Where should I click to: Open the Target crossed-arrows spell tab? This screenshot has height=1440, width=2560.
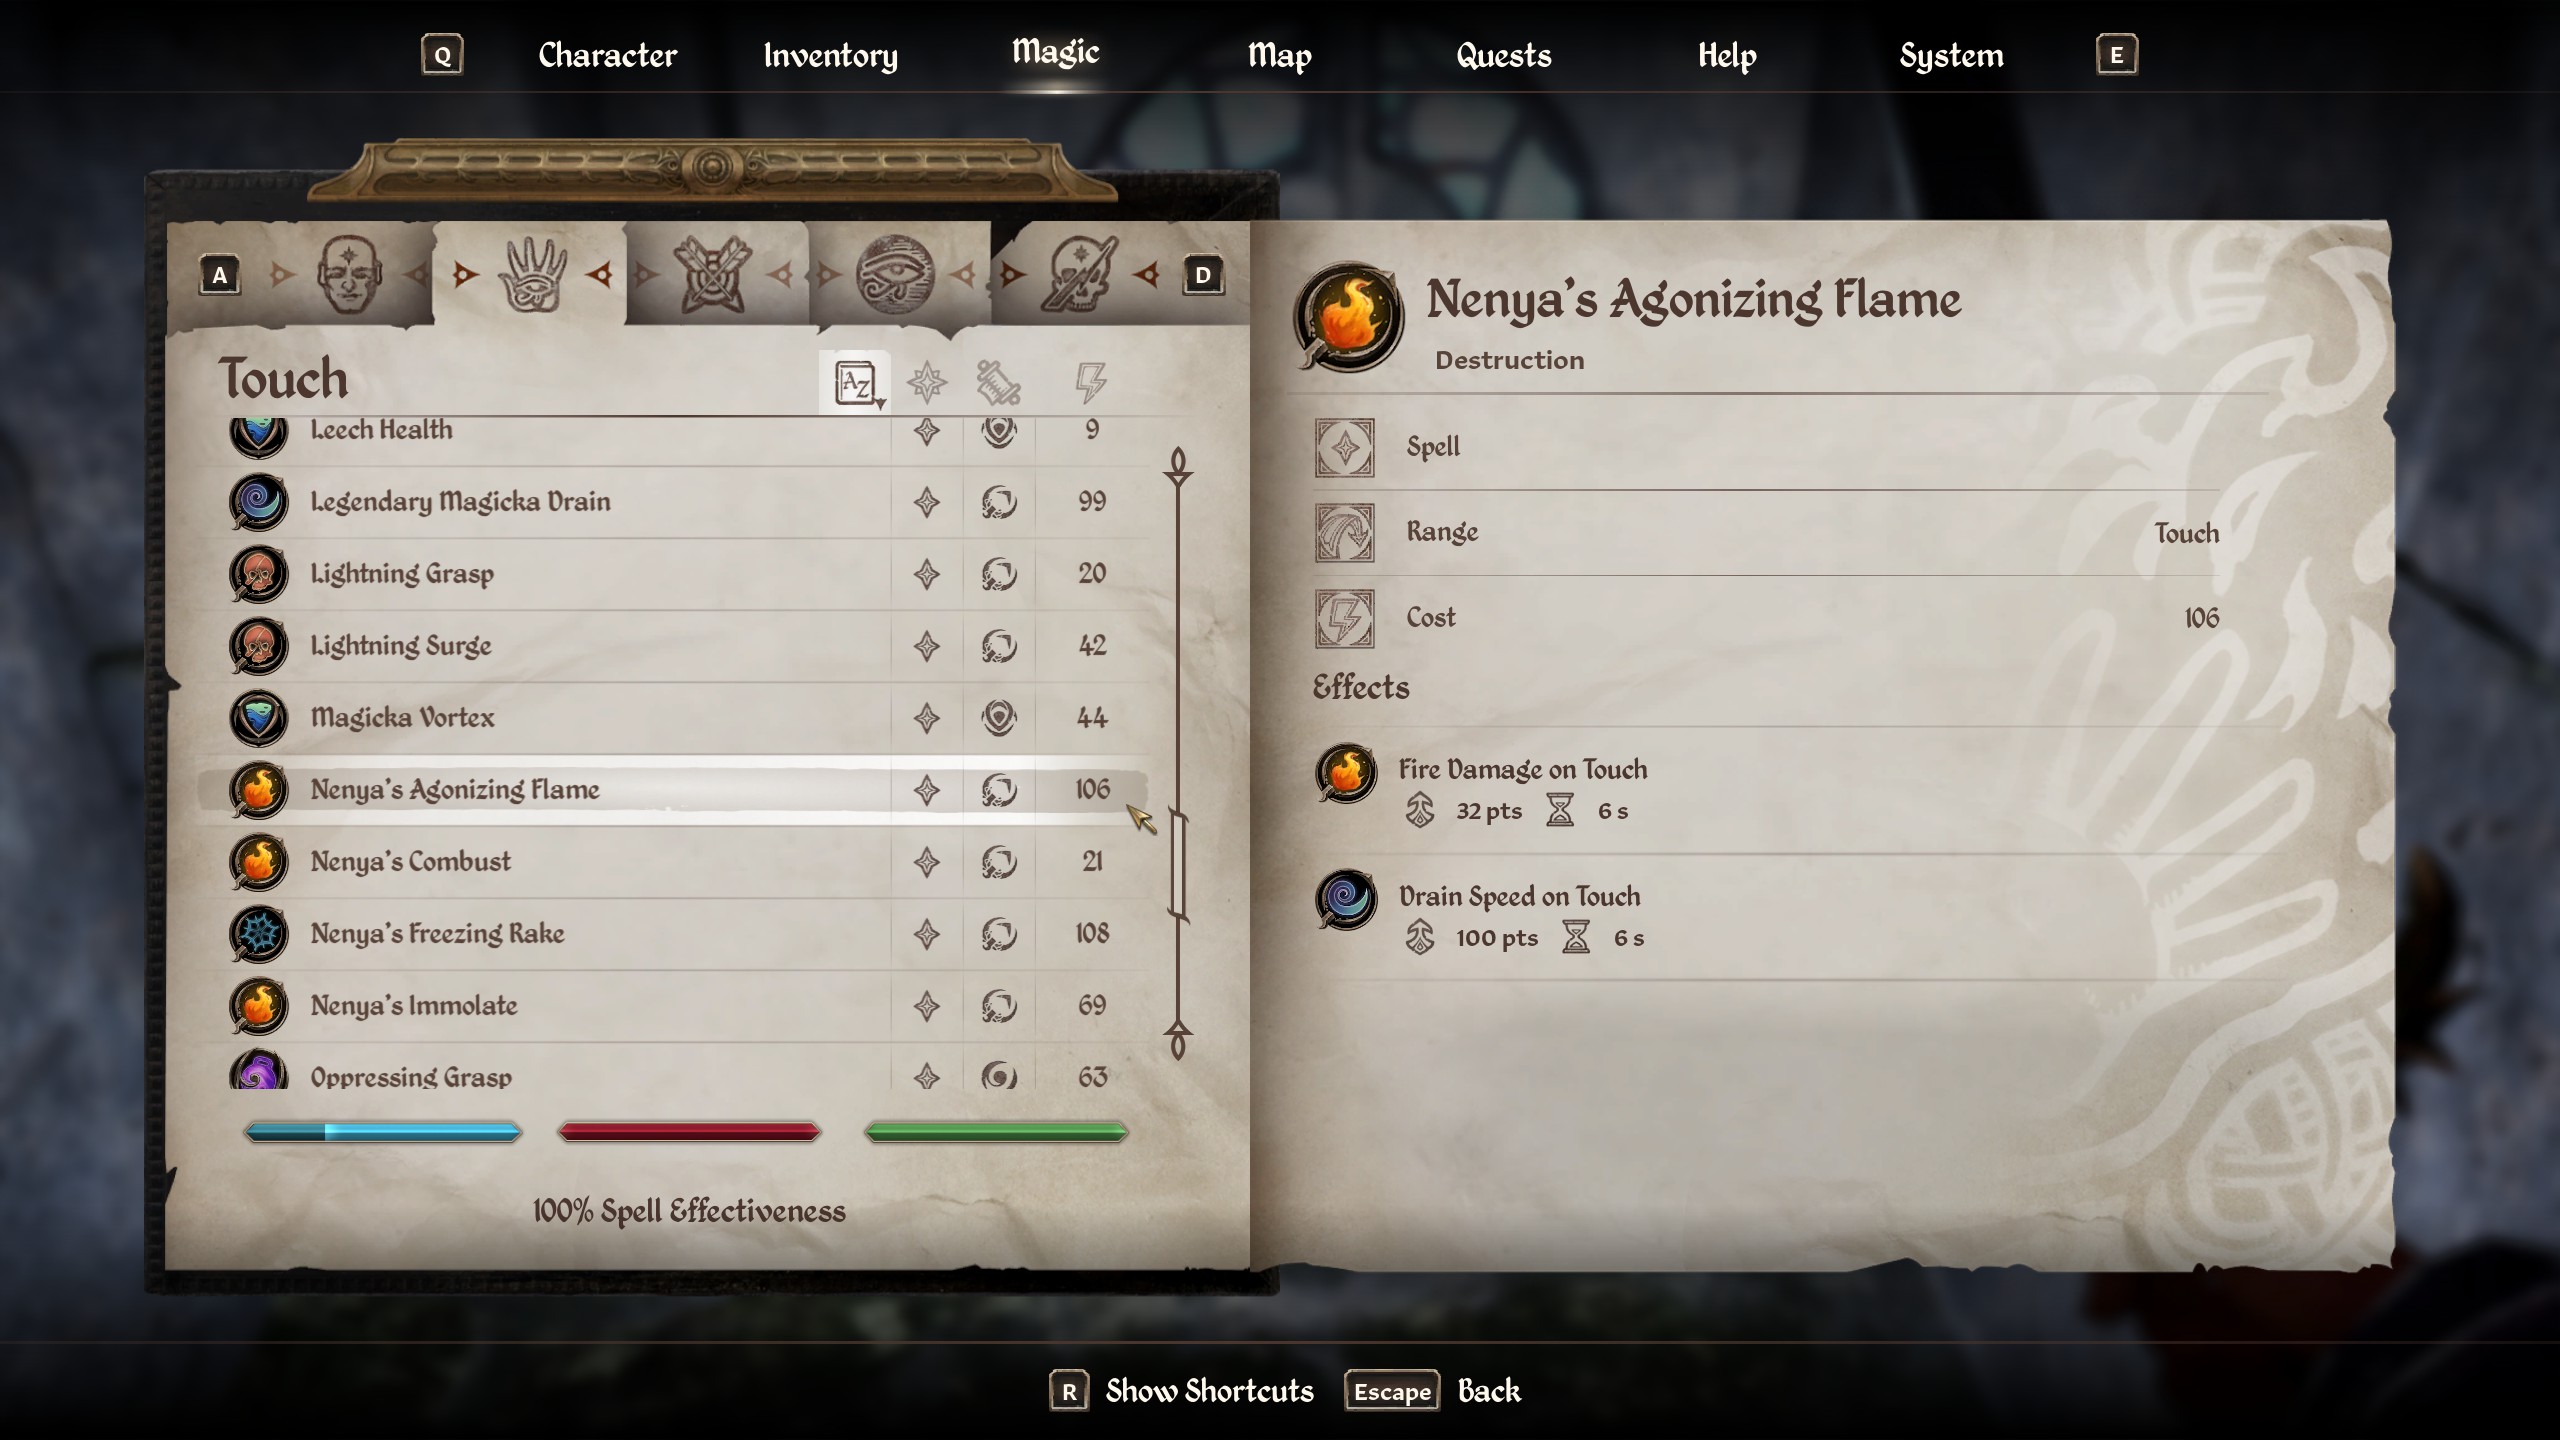click(x=712, y=274)
